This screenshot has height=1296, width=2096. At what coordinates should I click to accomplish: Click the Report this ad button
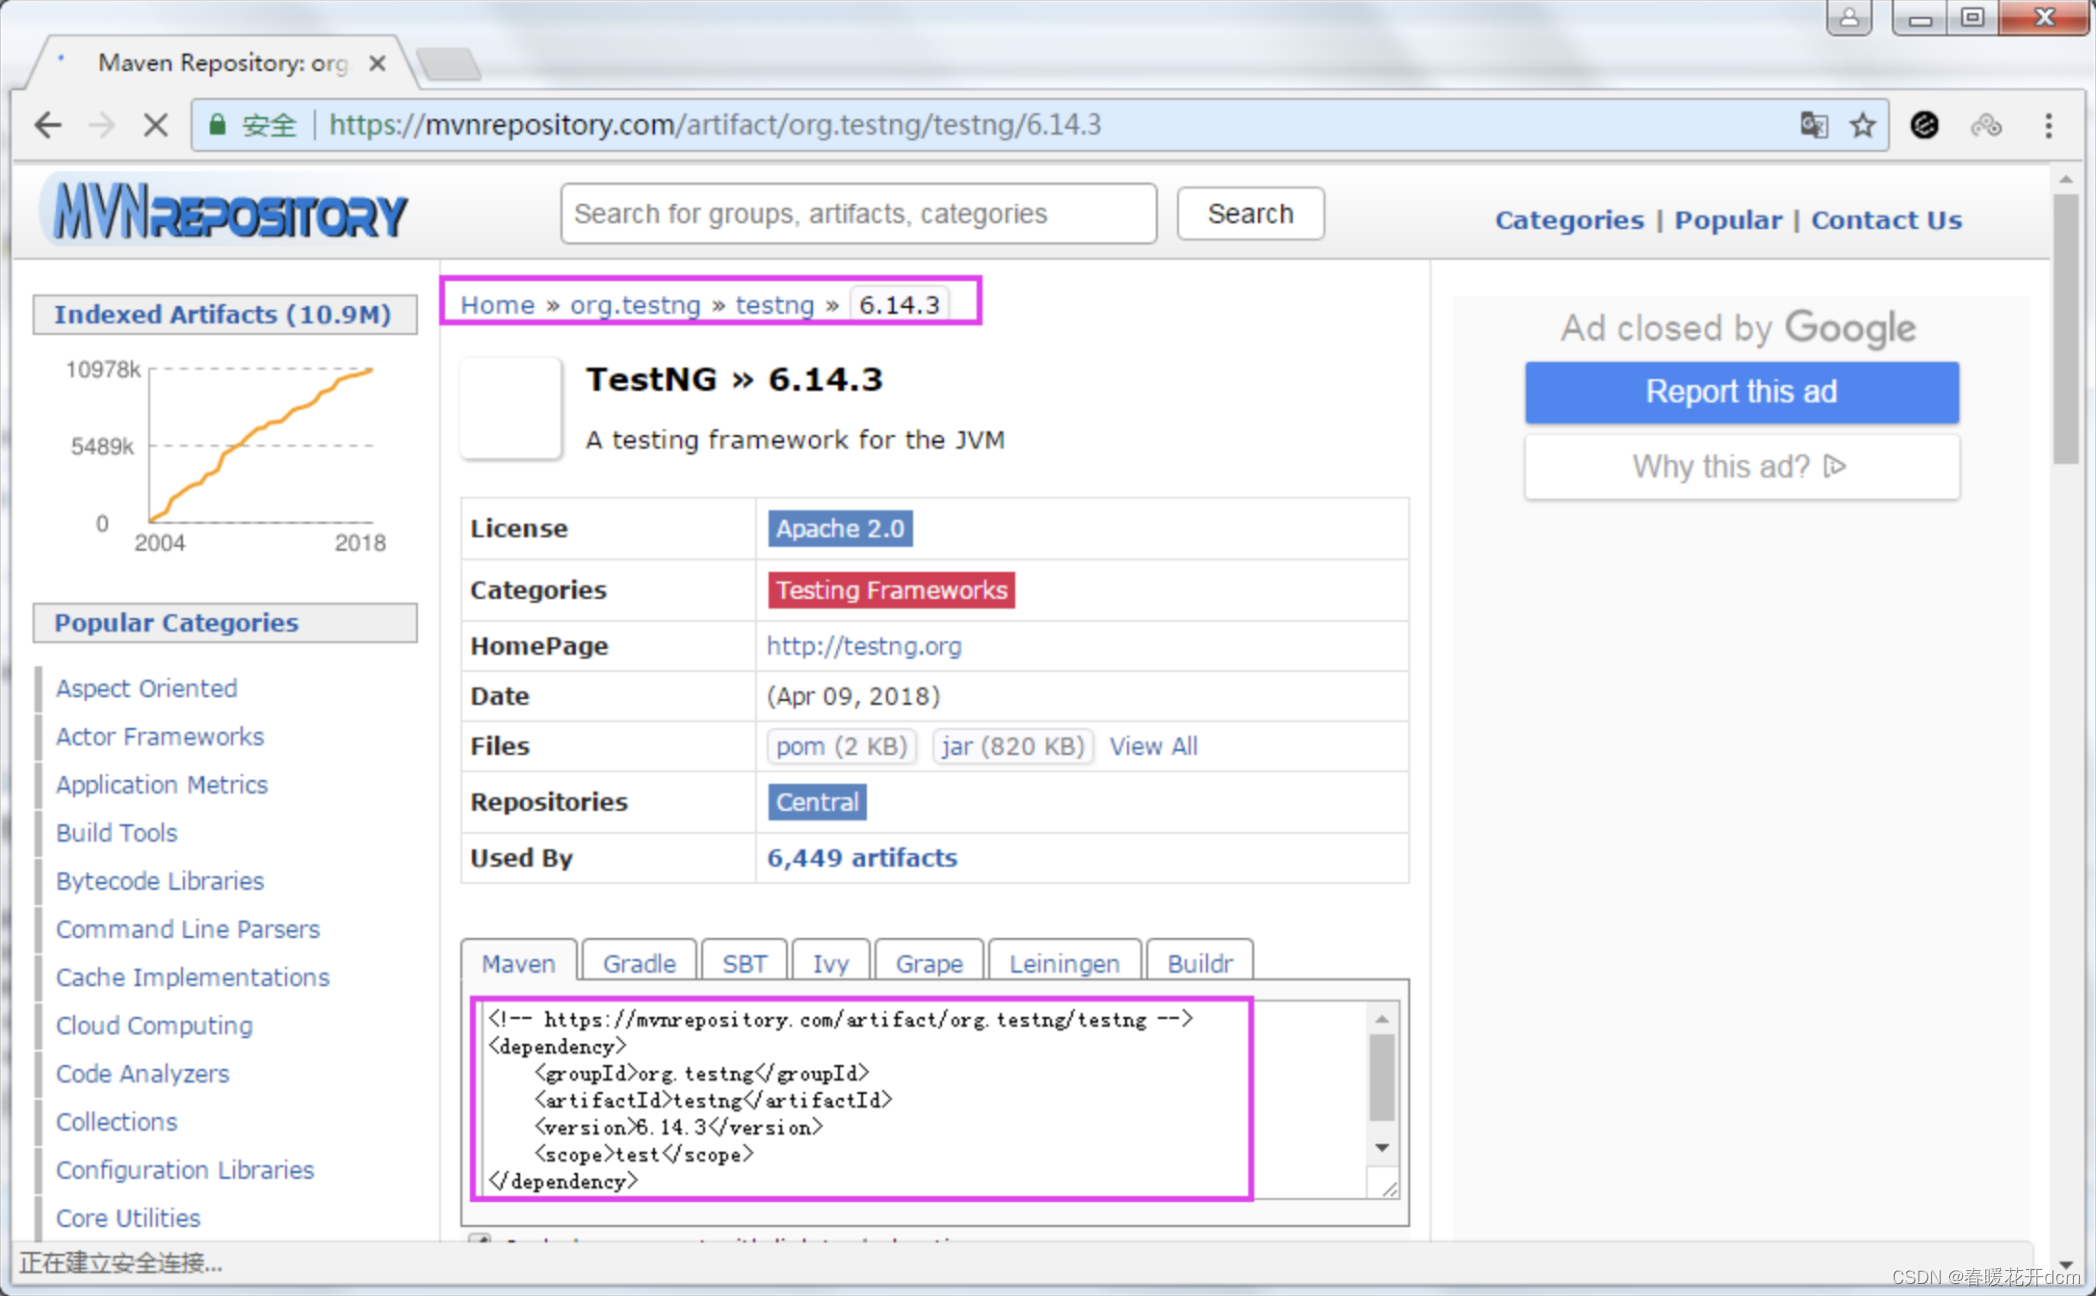point(1741,392)
